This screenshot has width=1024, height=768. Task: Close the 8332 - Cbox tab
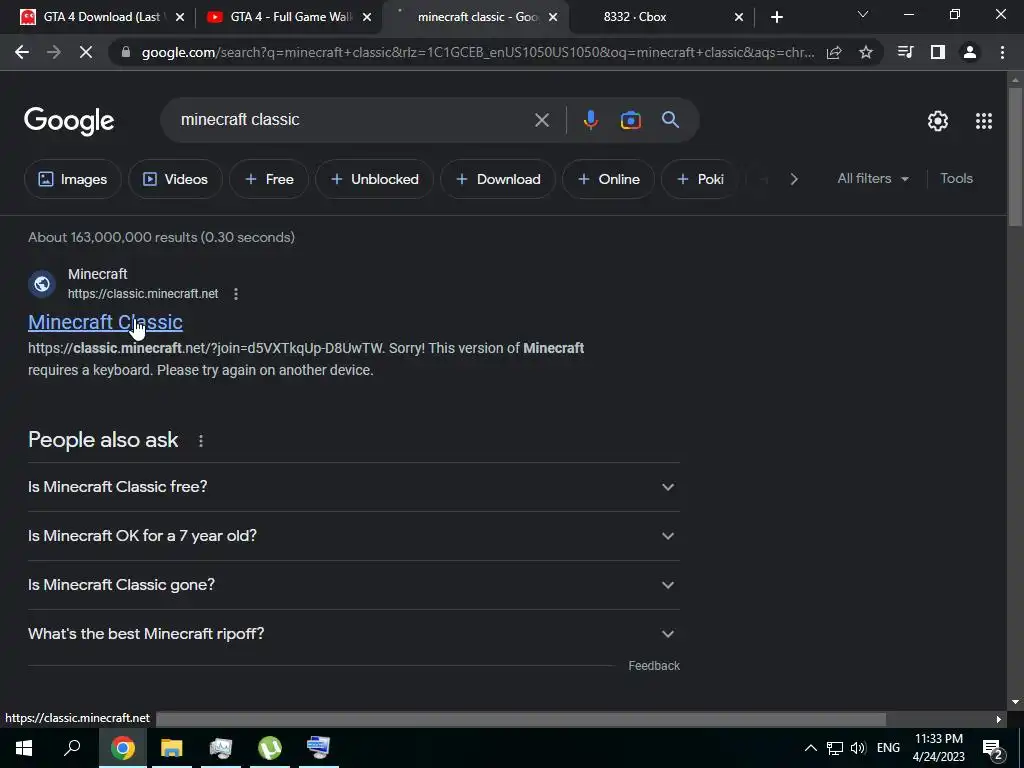pyautogui.click(x=739, y=17)
